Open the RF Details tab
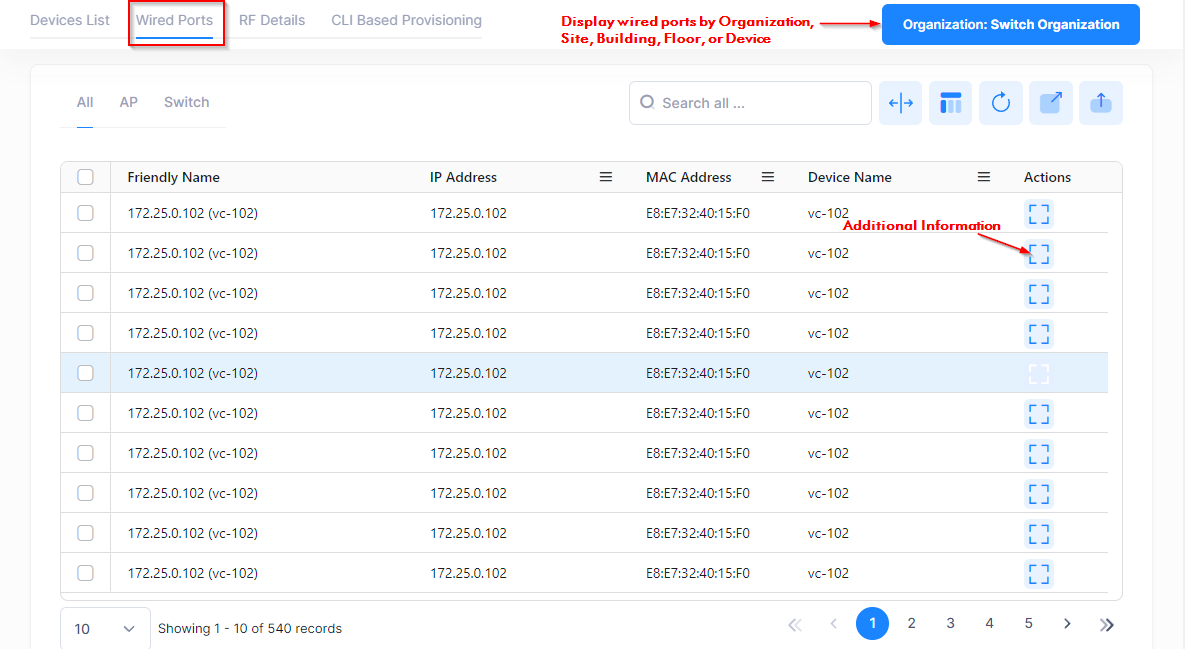 (x=272, y=20)
